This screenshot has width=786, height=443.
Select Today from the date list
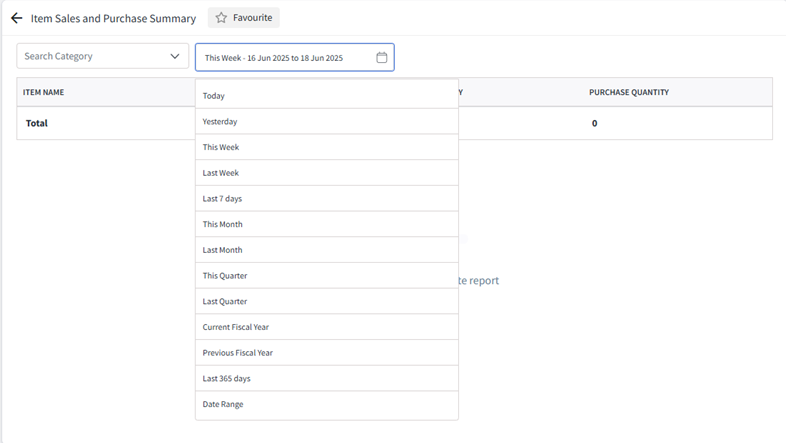point(327,96)
